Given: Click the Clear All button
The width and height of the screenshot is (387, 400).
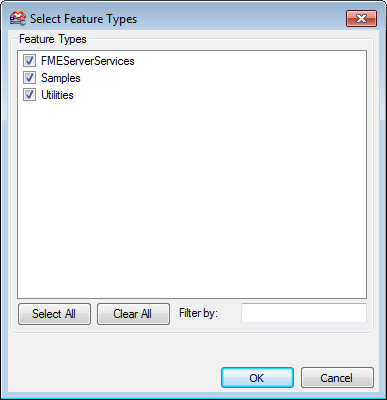Looking at the screenshot, I should tap(133, 314).
